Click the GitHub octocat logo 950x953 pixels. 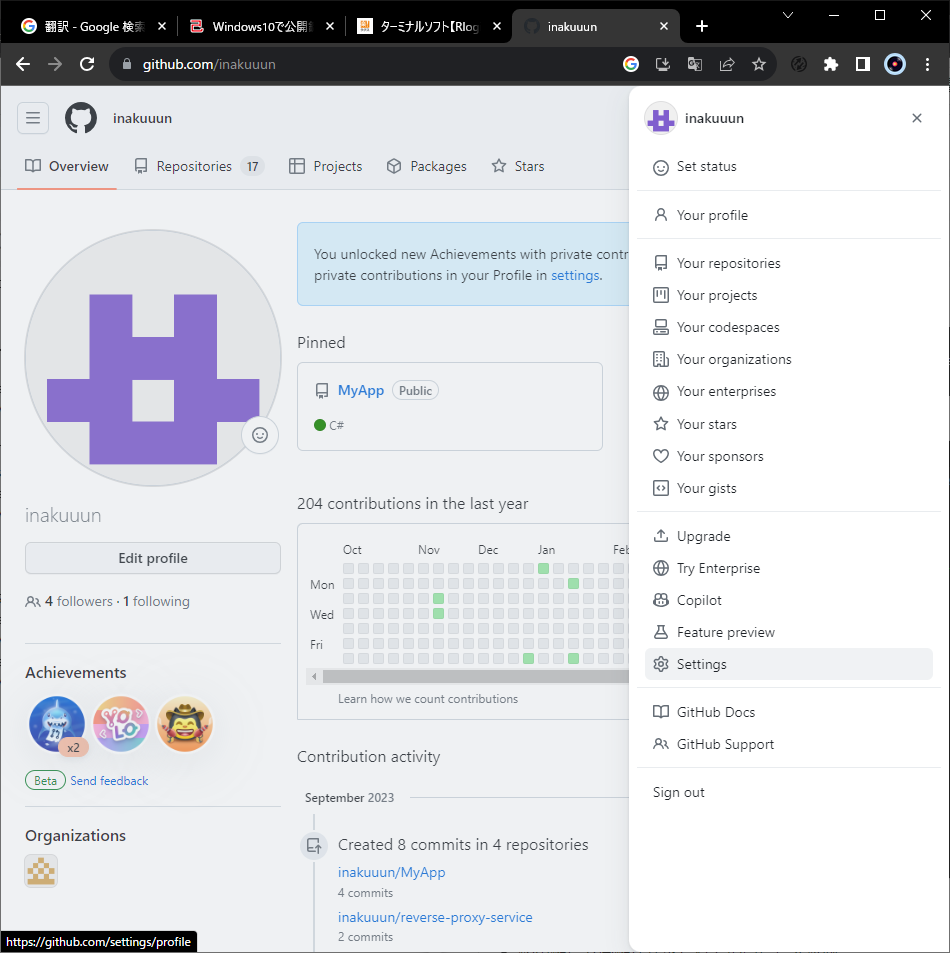pyautogui.click(x=80, y=117)
